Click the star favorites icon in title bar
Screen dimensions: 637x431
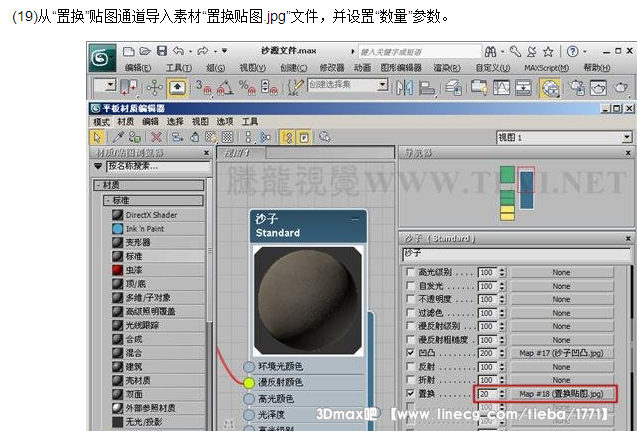(548, 52)
